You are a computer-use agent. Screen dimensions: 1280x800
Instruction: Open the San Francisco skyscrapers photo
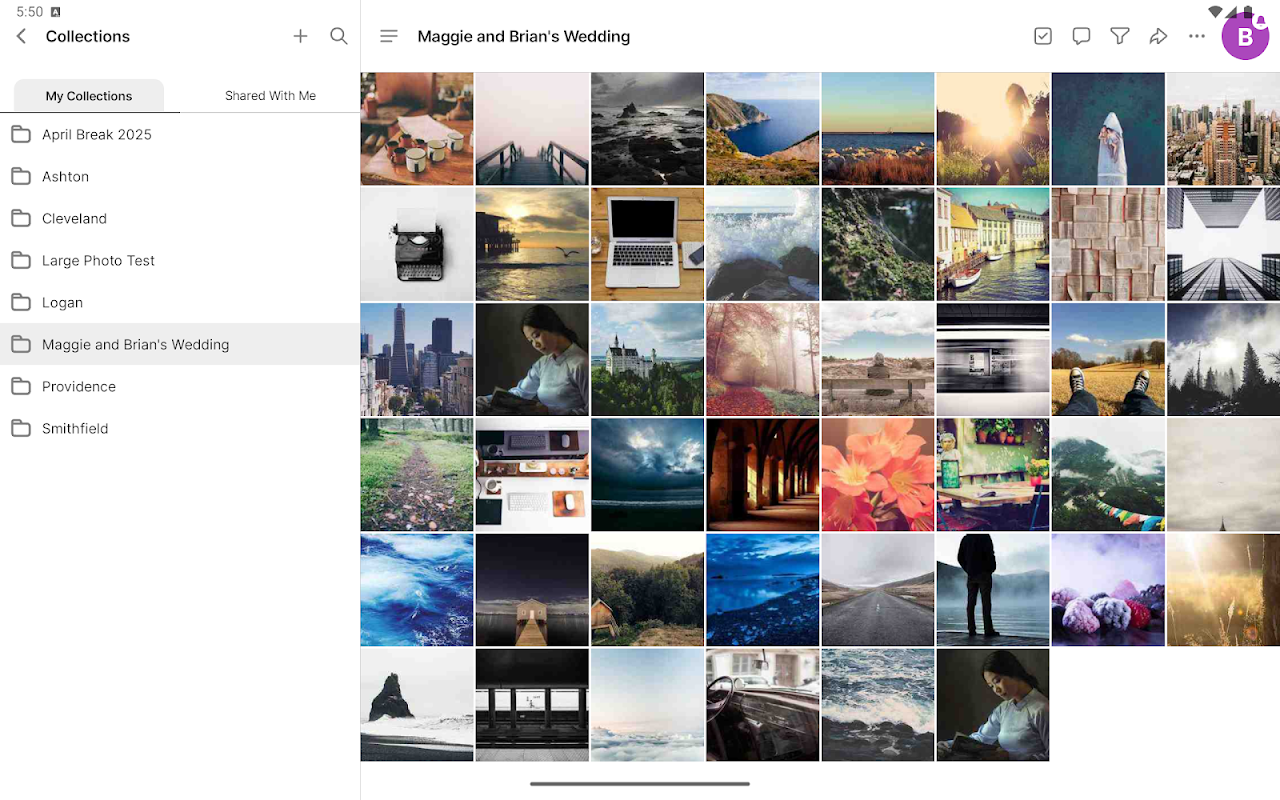tap(417, 359)
